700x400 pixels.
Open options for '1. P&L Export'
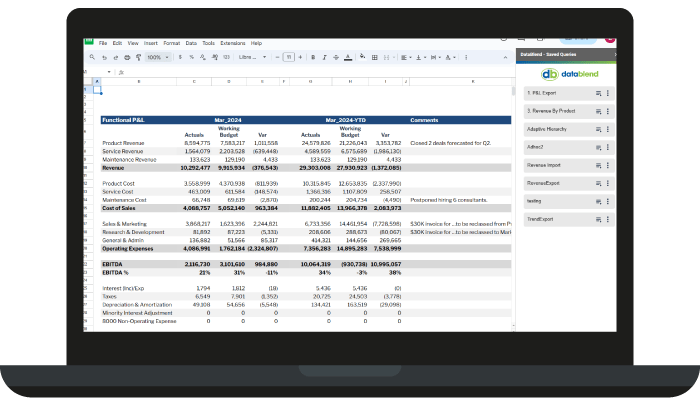tap(608, 93)
